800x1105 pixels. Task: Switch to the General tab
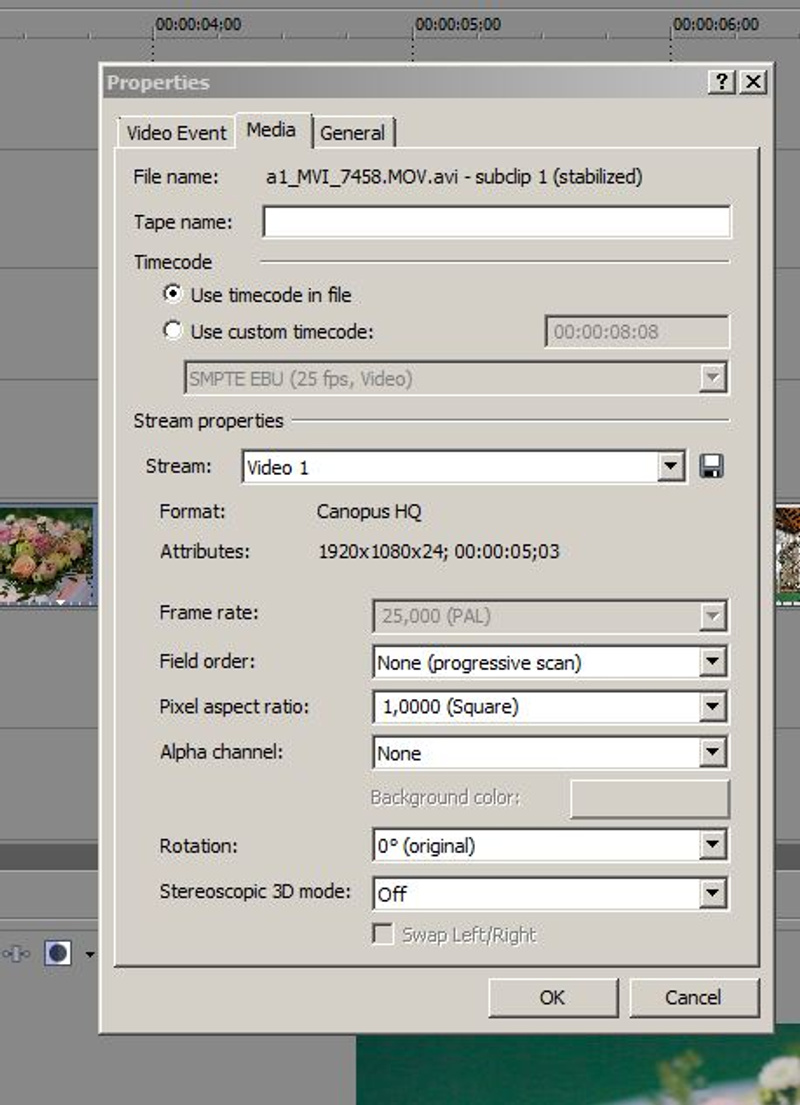pos(353,132)
